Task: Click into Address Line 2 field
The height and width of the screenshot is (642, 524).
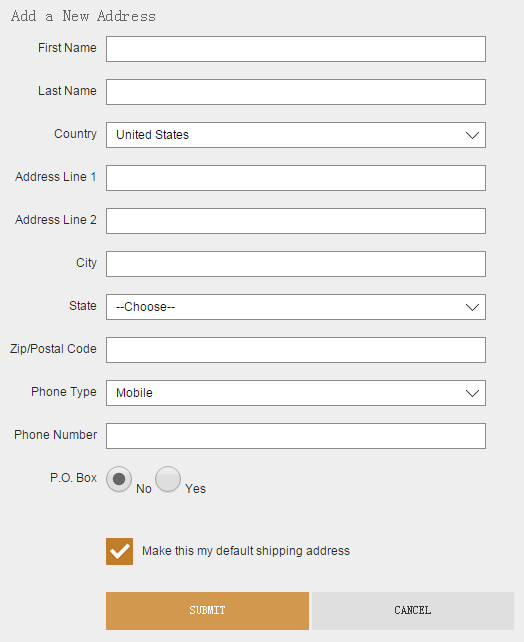Action: (x=296, y=221)
